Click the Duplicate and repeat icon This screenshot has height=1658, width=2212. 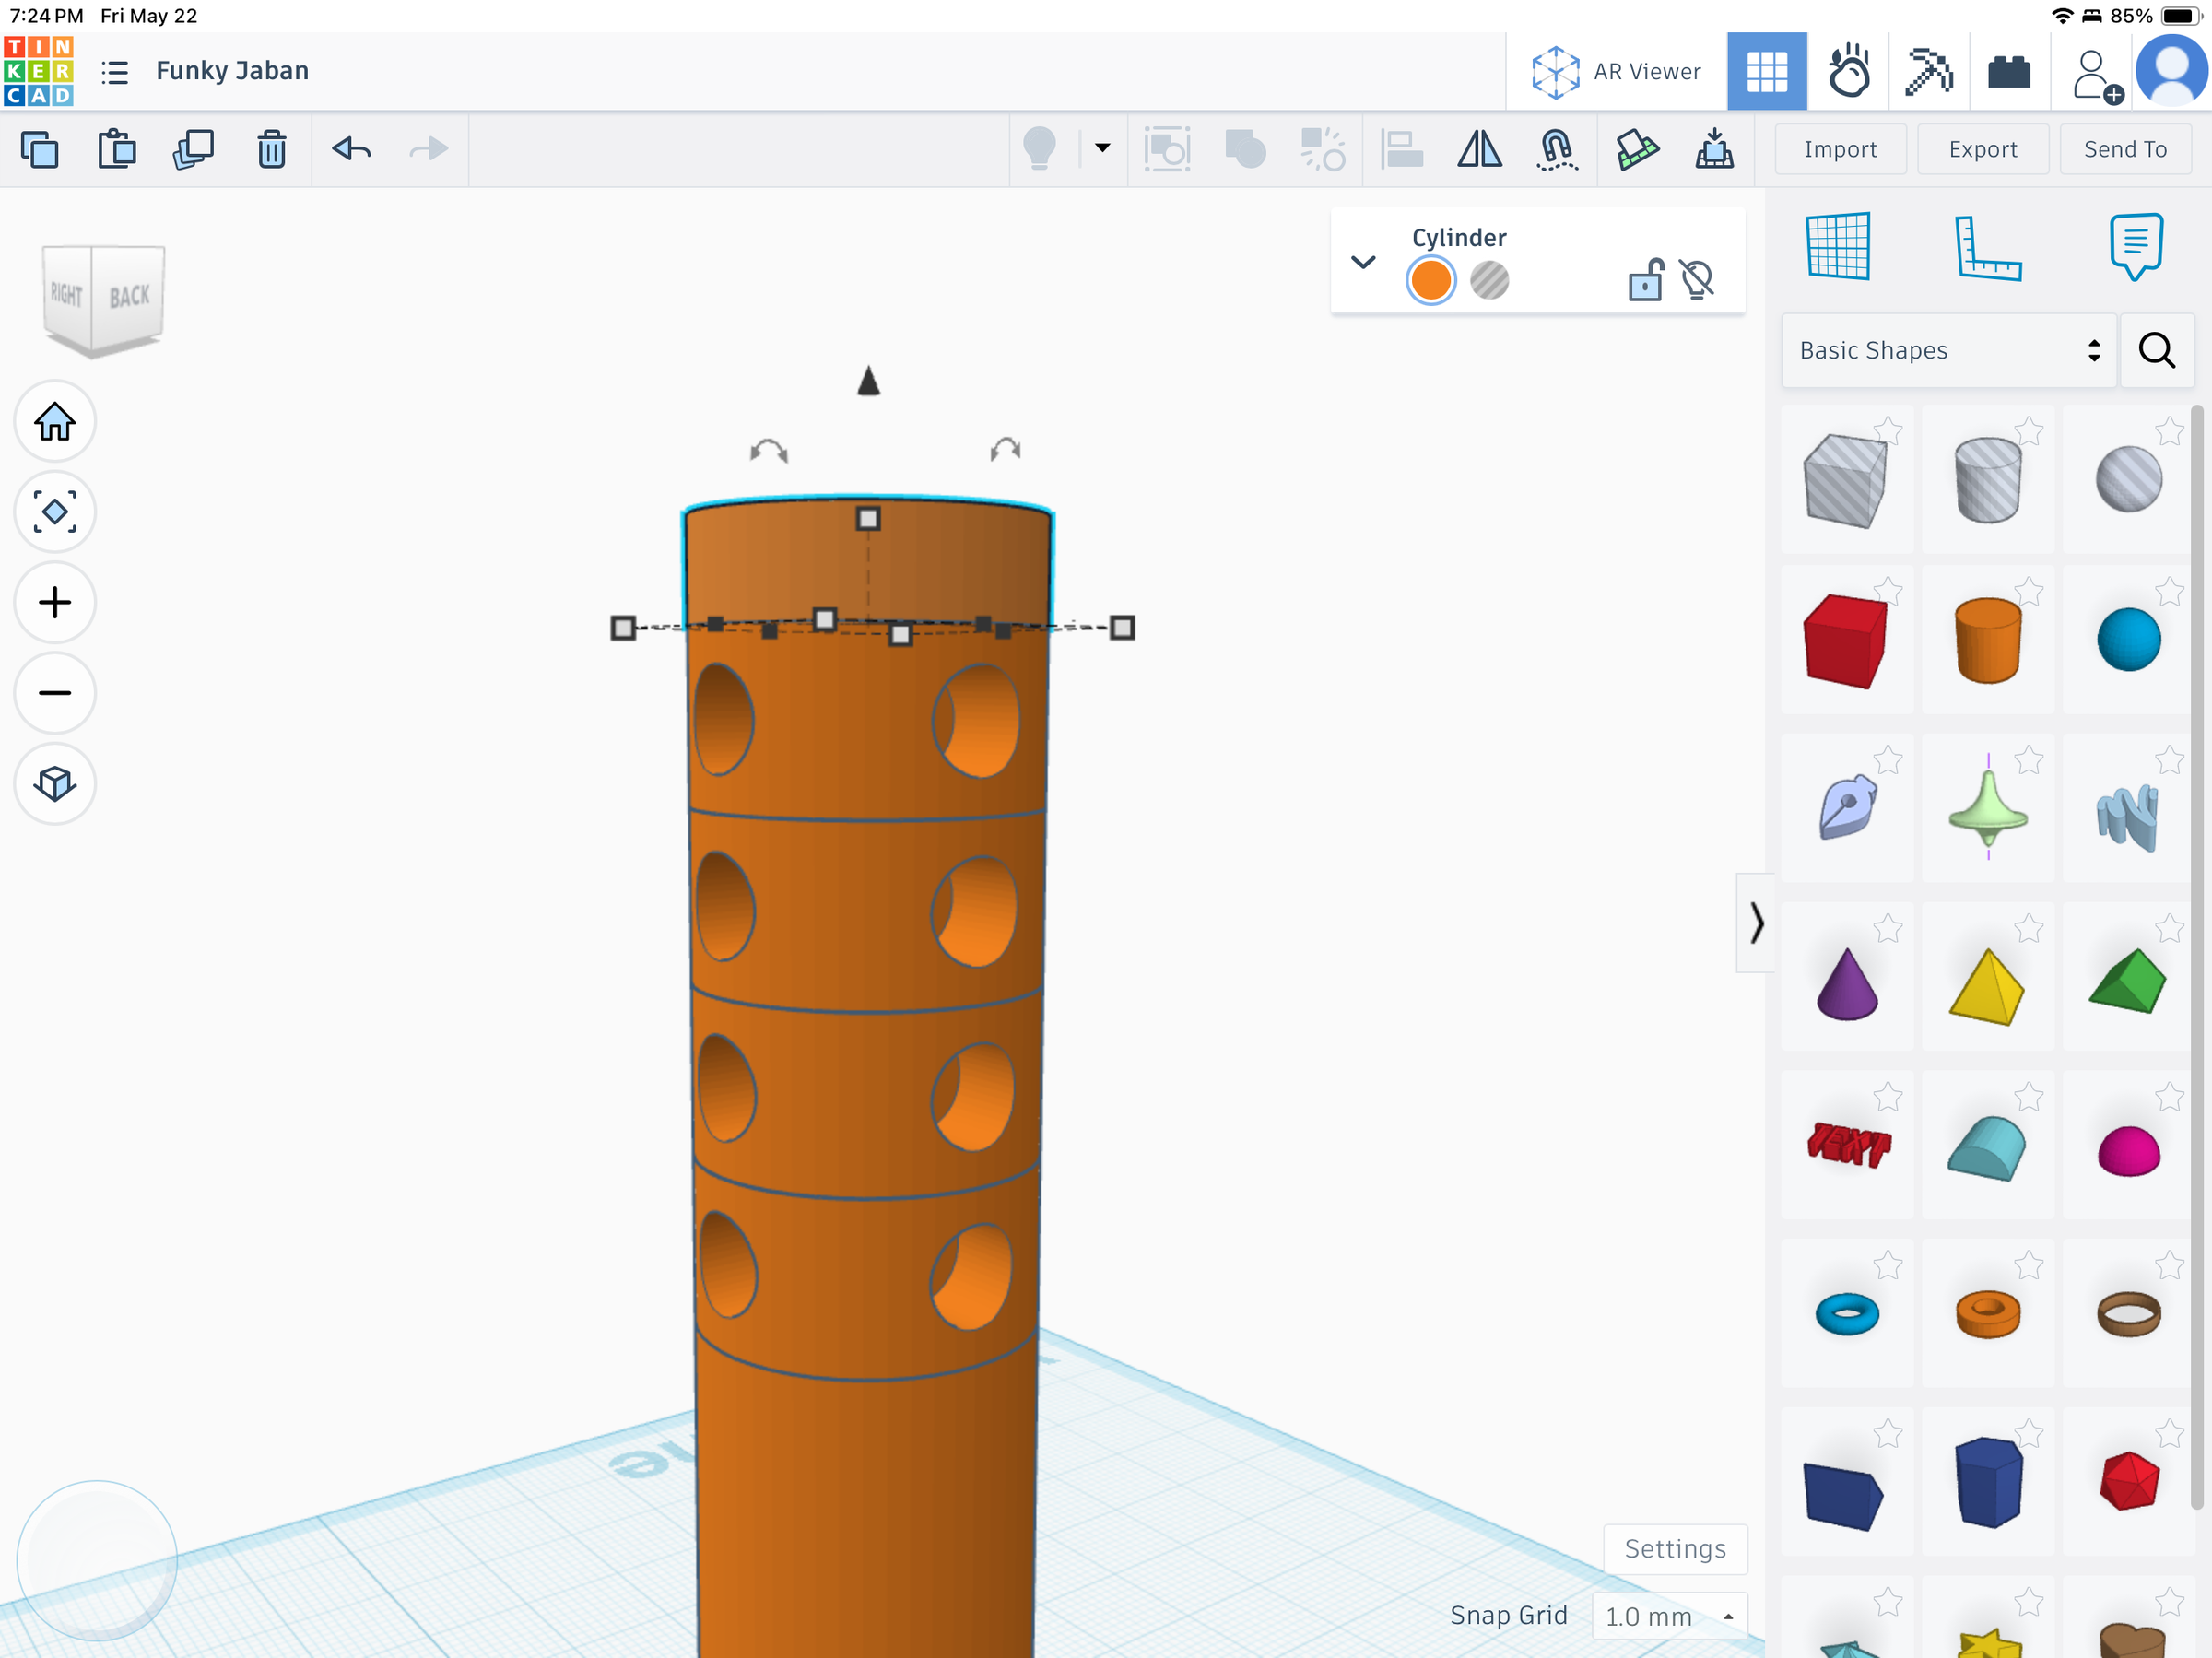194,149
